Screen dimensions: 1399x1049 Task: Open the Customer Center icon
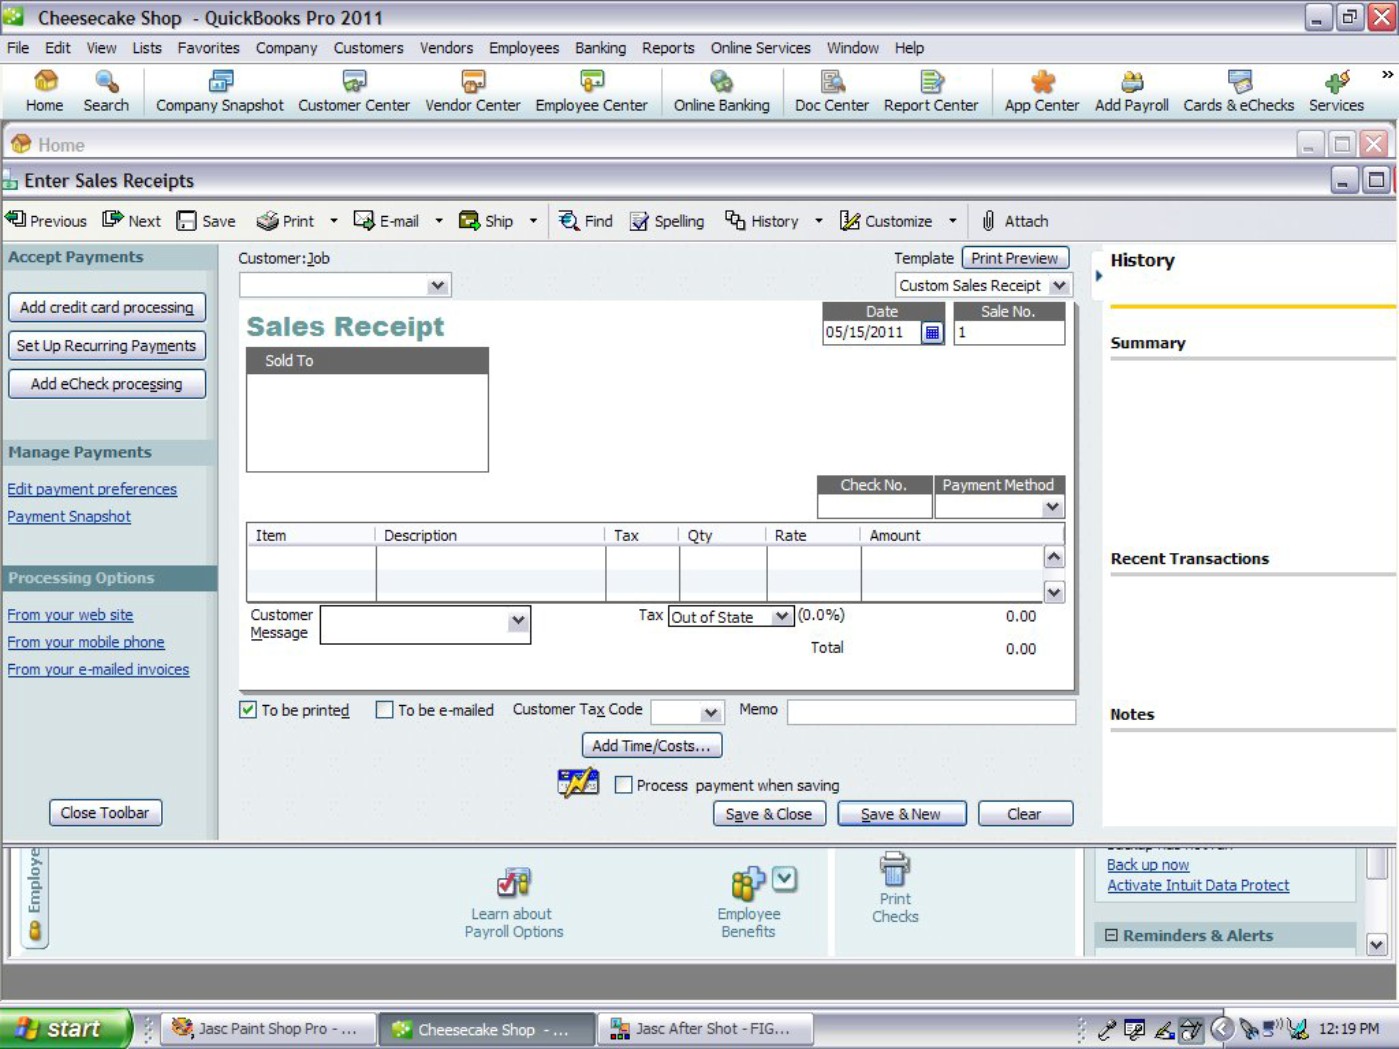coord(354,91)
